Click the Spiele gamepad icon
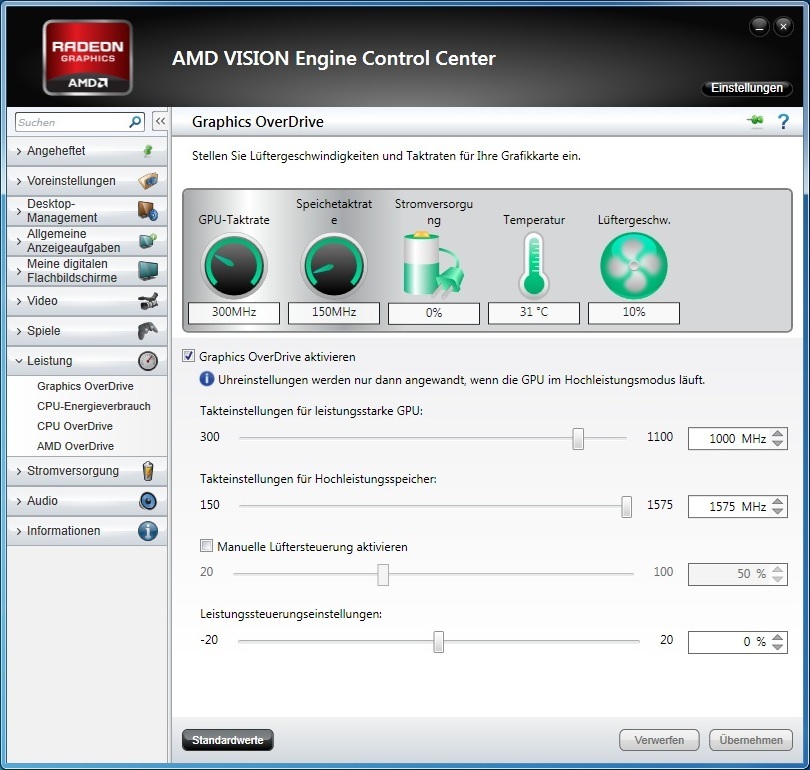The height and width of the screenshot is (770, 810). [x=148, y=331]
